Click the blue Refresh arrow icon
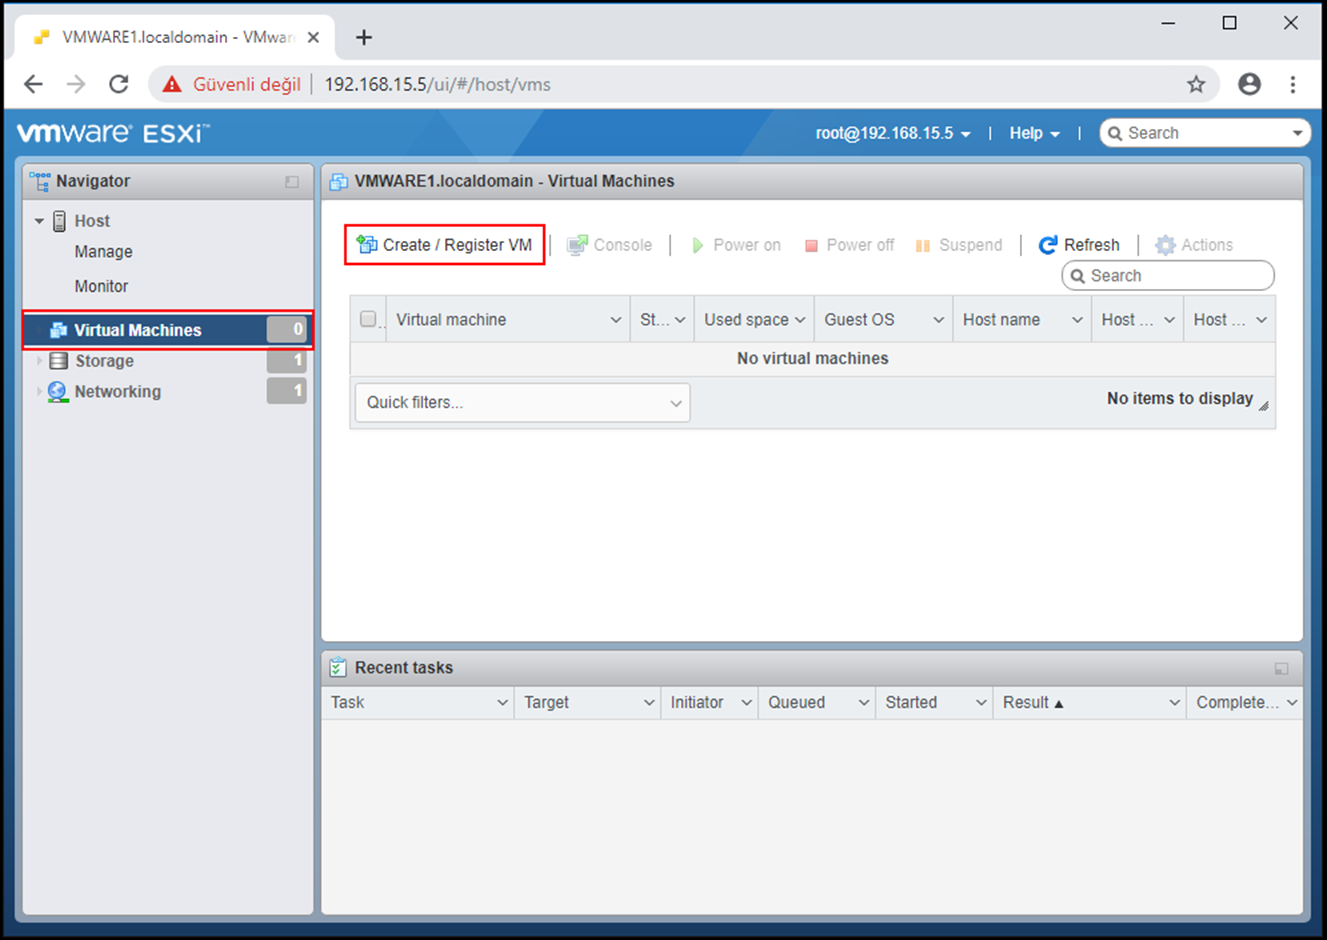Image resolution: width=1327 pixels, height=940 pixels. coord(1048,245)
